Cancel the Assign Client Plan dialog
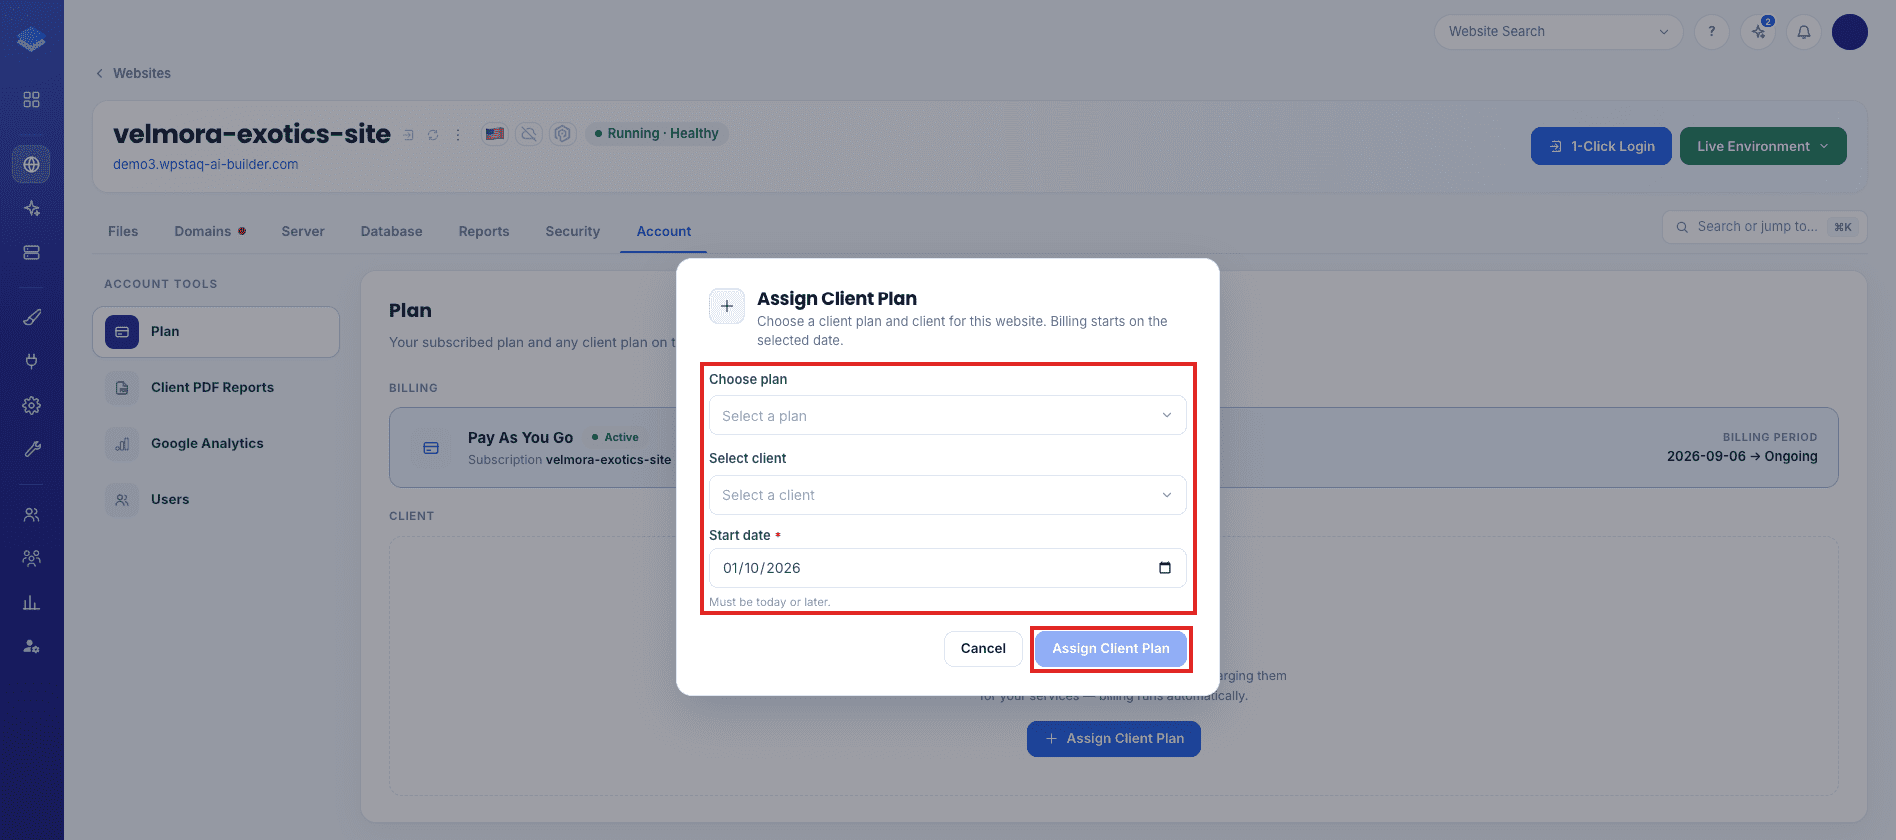 pyautogui.click(x=983, y=649)
